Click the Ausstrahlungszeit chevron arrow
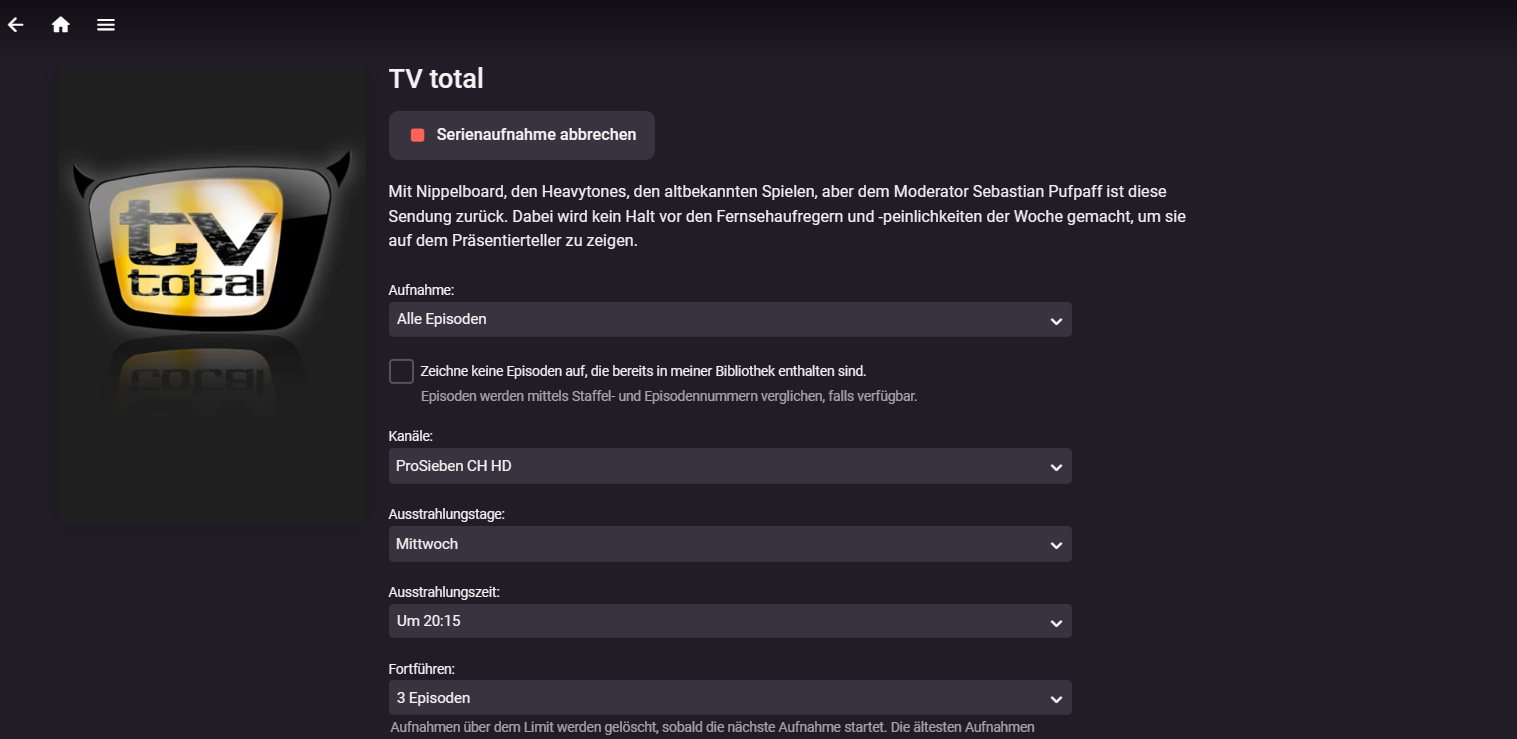This screenshot has width=1517, height=739. coord(1056,623)
